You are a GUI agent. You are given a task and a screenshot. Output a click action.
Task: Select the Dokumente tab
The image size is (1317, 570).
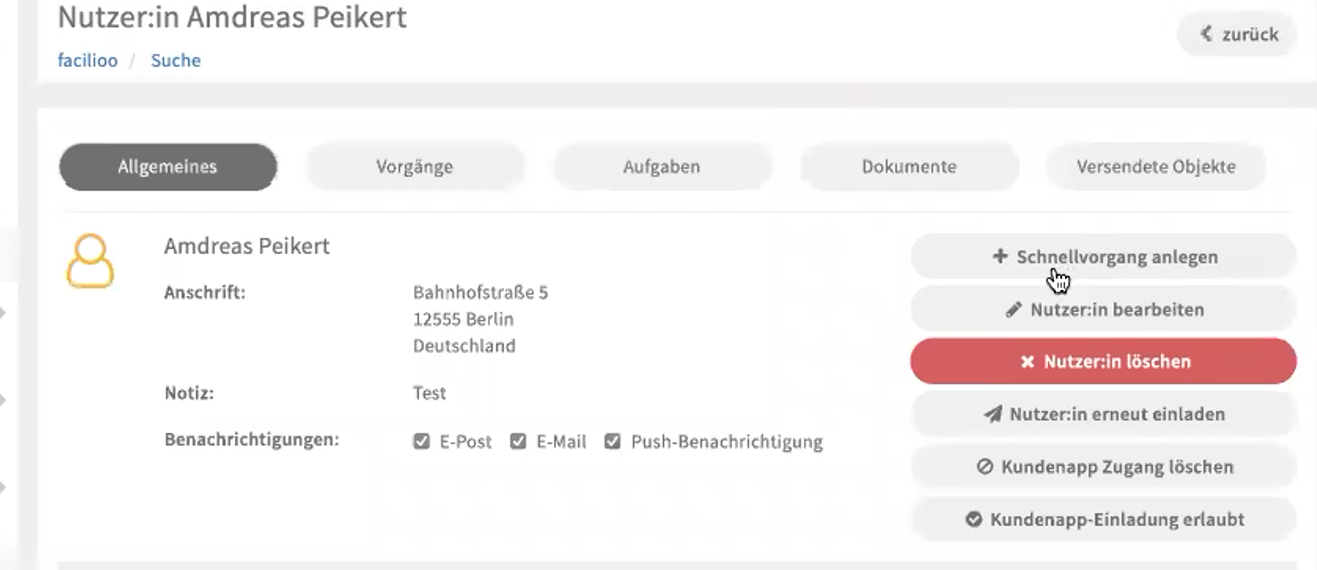(x=908, y=167)
